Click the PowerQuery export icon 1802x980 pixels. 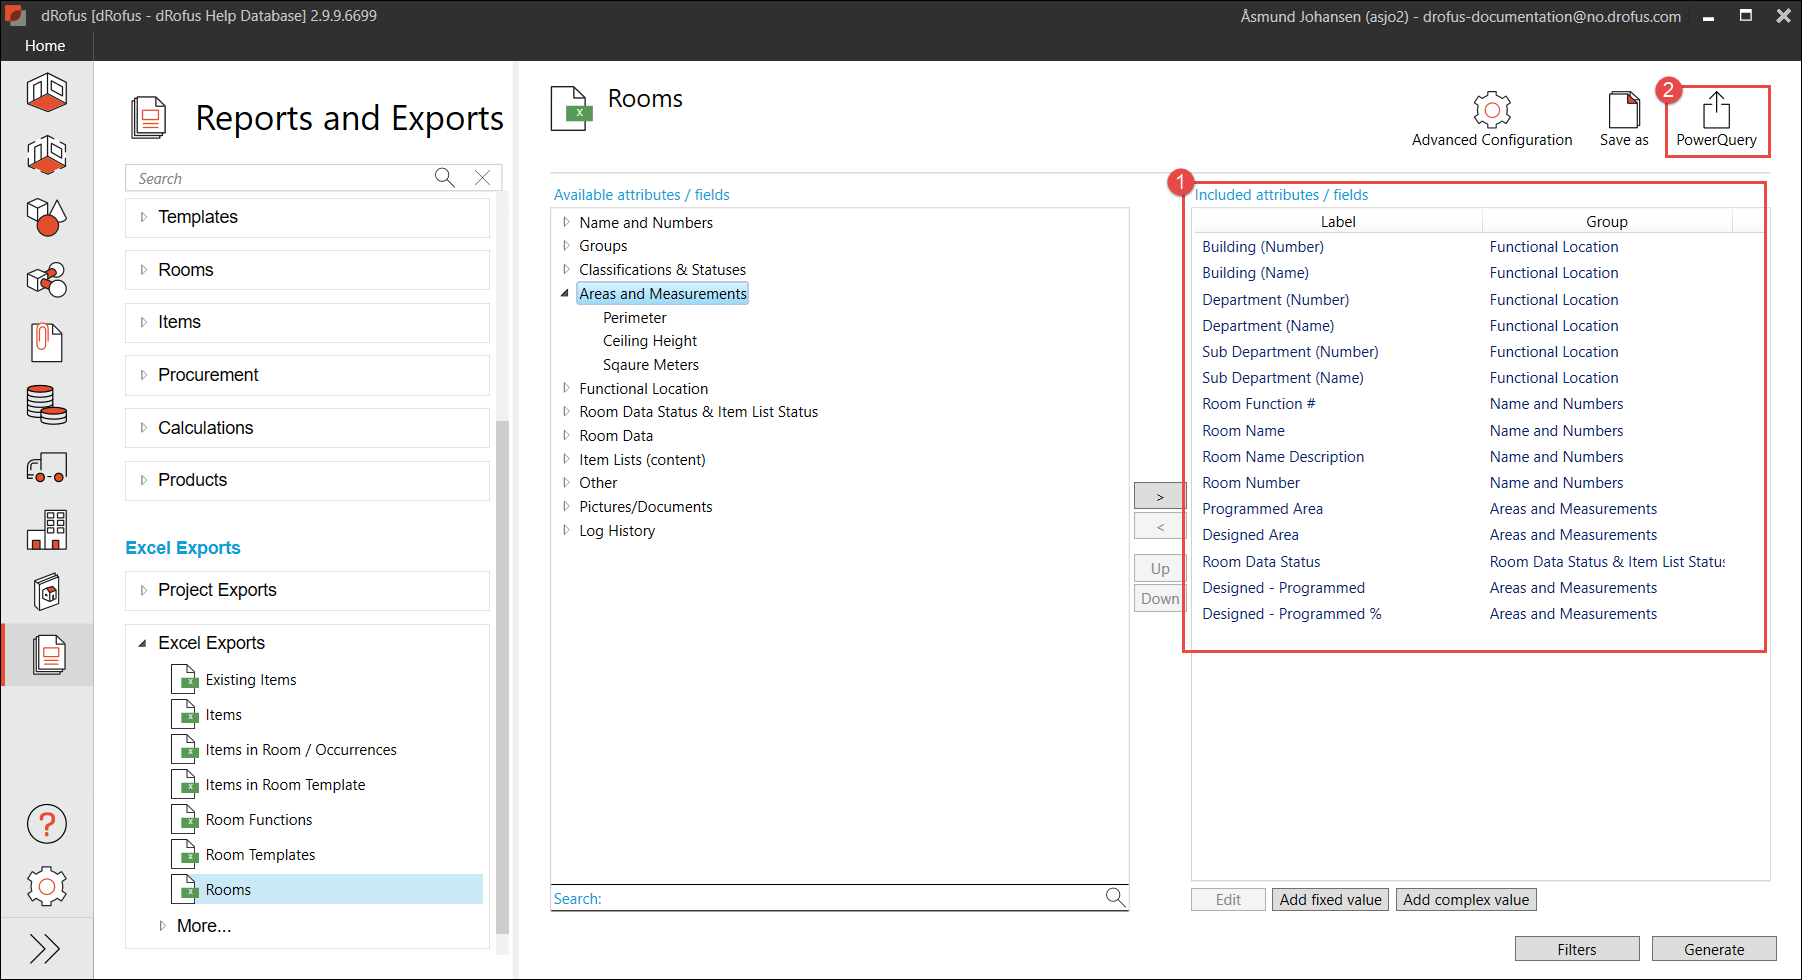(1716, 110)
